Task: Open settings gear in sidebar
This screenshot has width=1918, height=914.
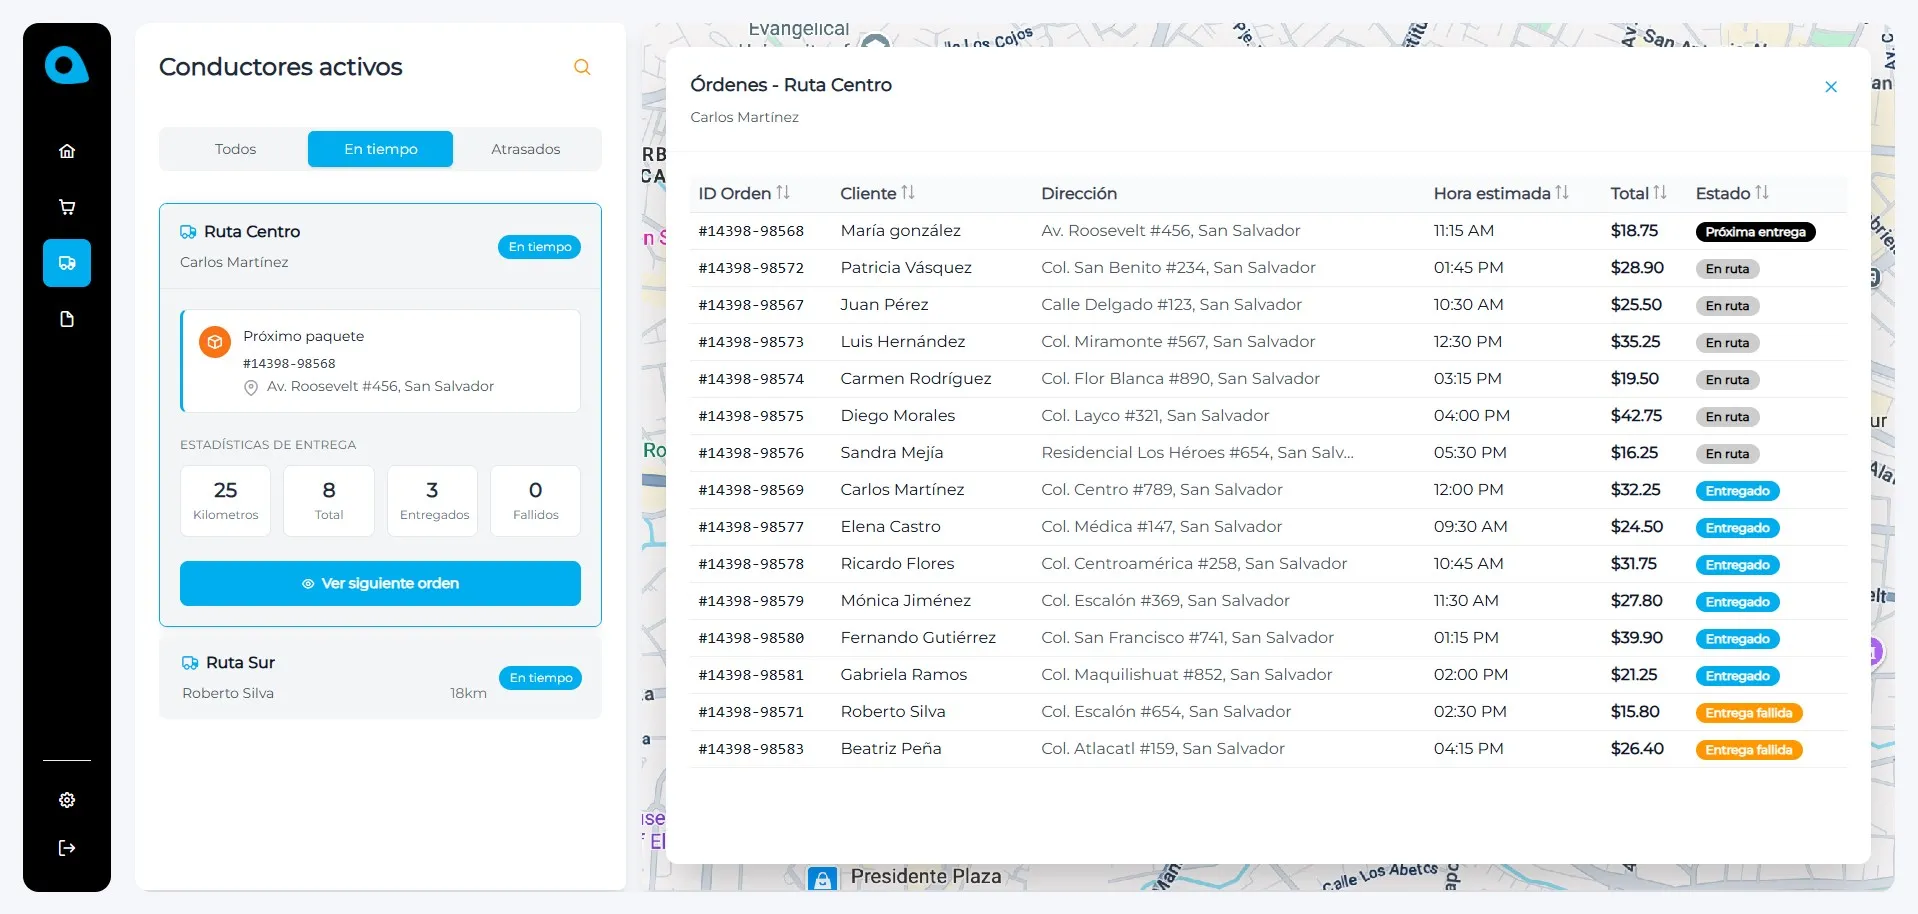Action: pos(67,800)
